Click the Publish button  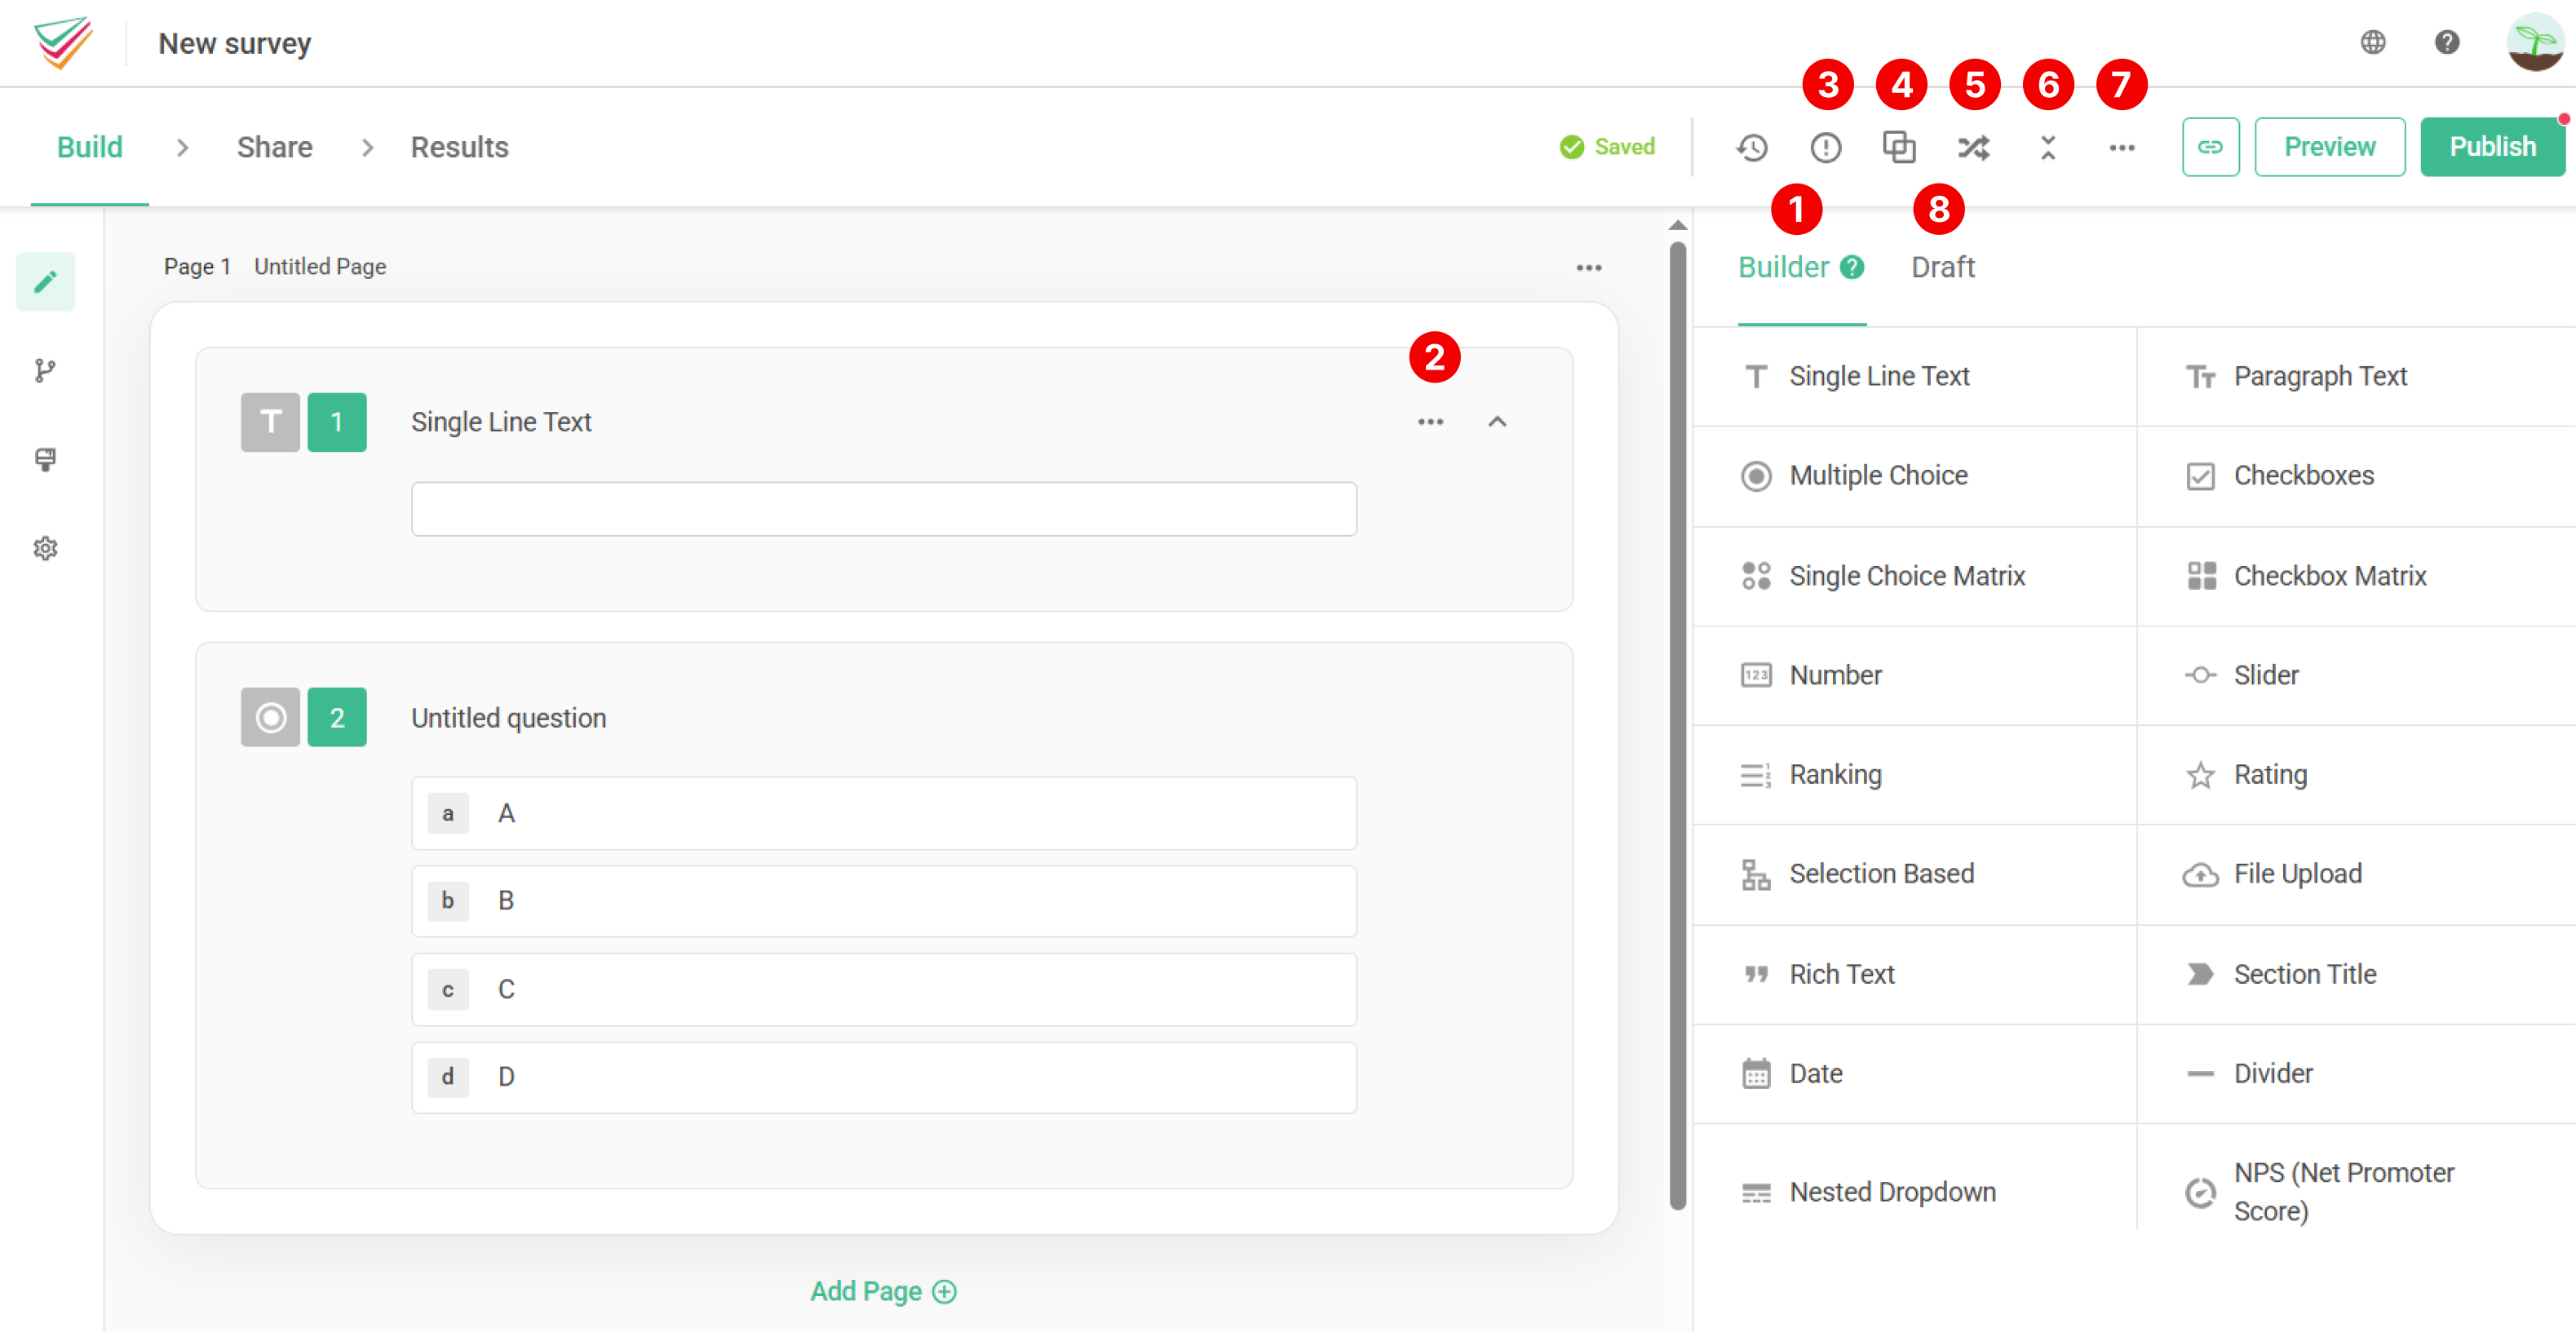point(2491,148)
